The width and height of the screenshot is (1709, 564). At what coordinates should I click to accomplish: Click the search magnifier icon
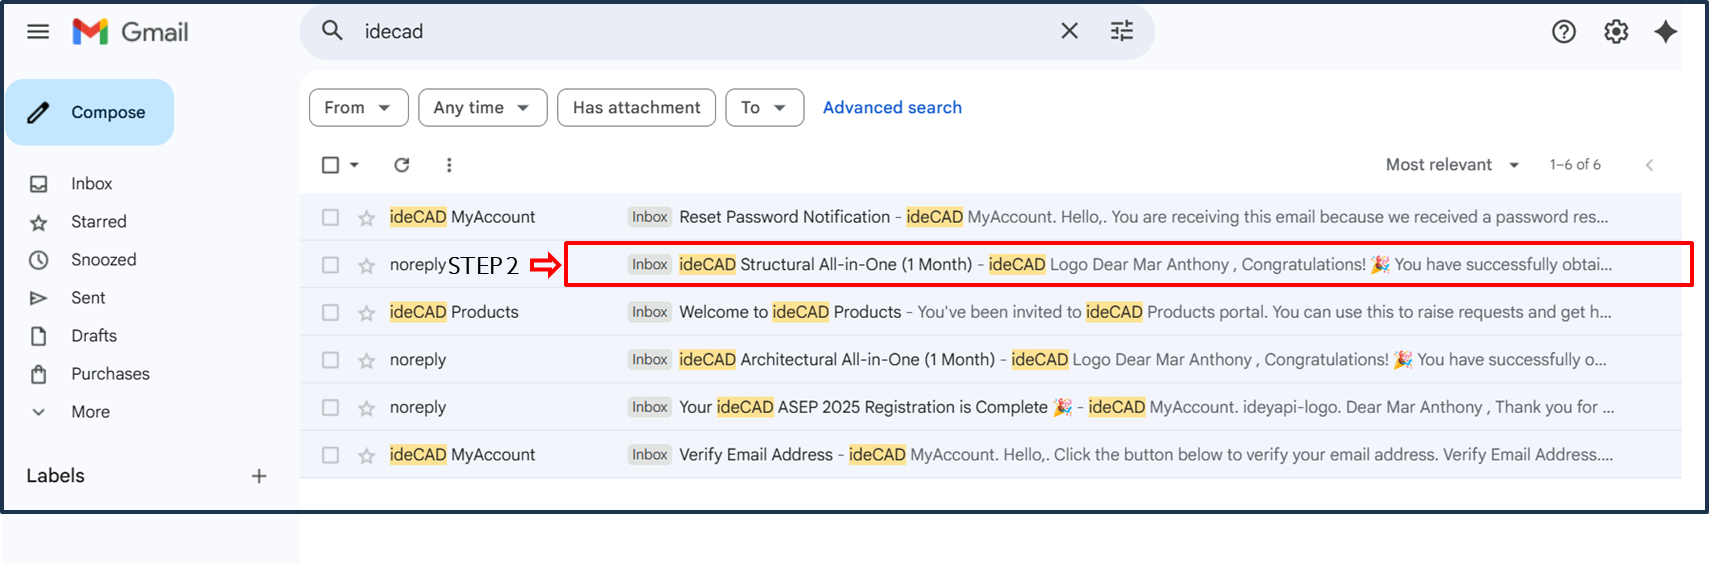(332, 31)
